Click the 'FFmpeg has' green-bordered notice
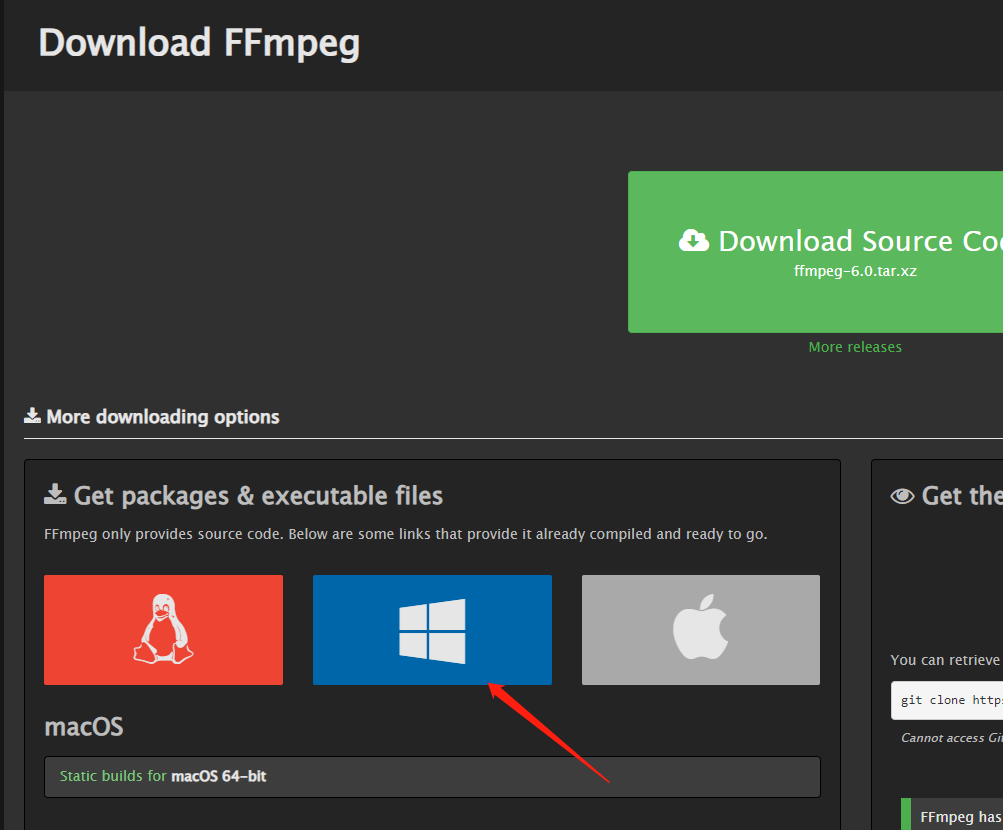1003x830 pixels. 952,814
